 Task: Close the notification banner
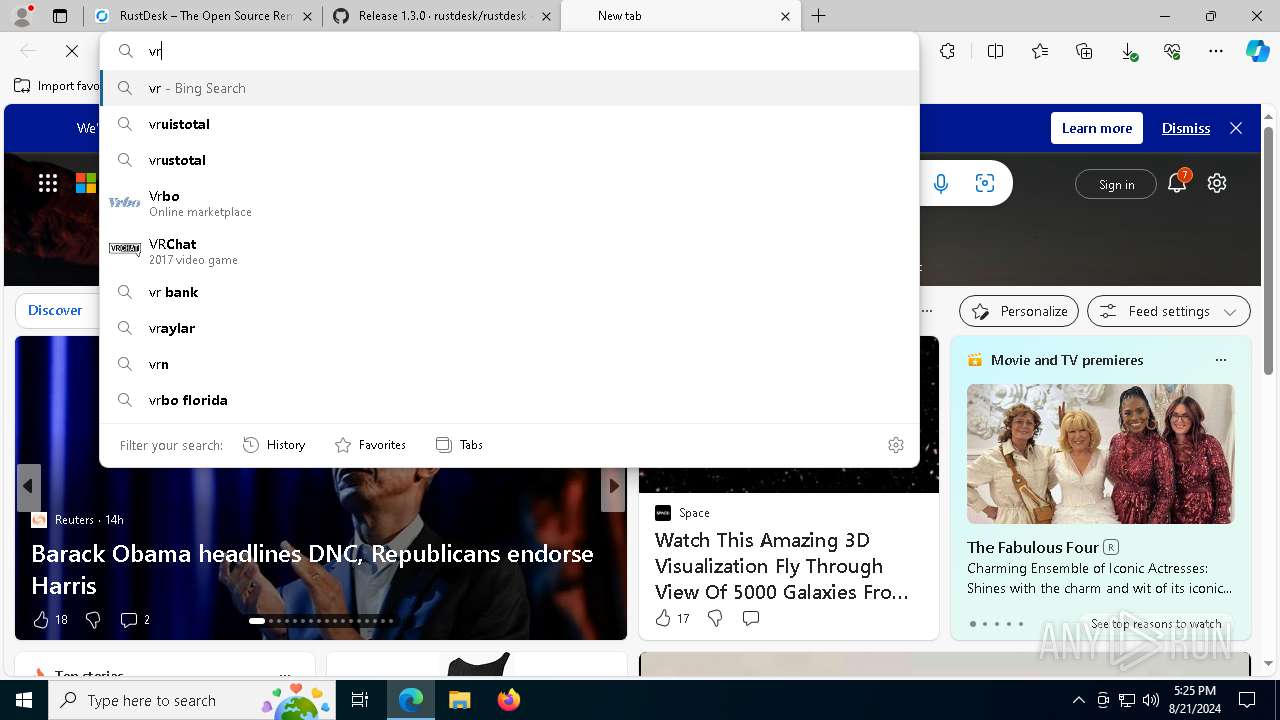point(1236,128)
